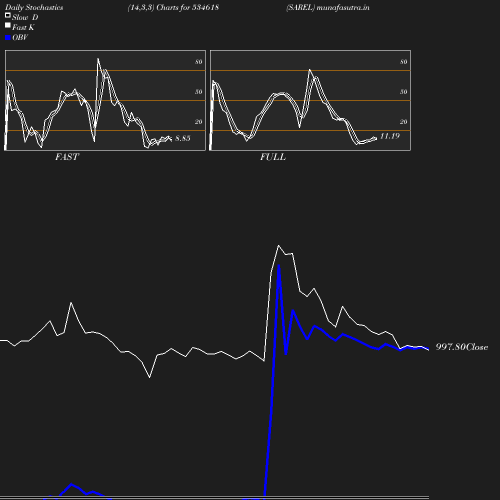Click the FAST chart label
Viewport: 500px width, 500px height.
67,157
